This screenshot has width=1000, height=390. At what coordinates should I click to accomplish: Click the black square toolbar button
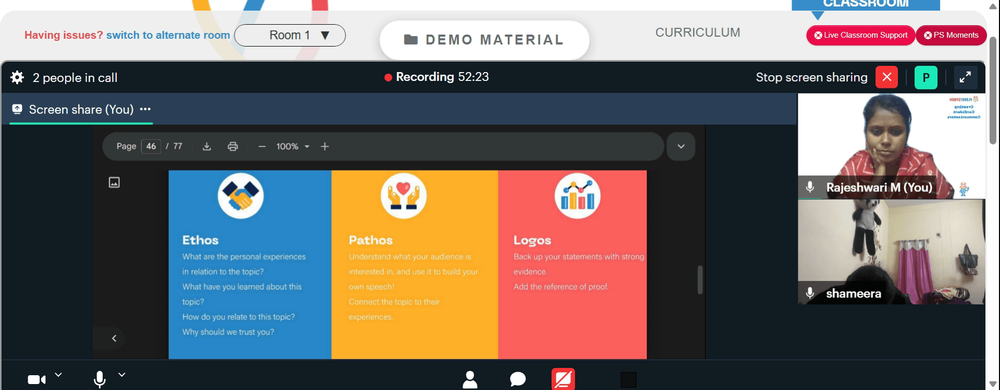click(628, 380)
